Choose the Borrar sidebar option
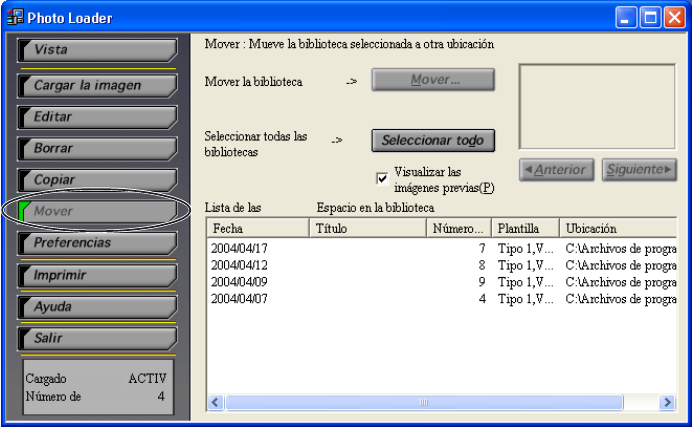This screenshot has height=427, width=692. pos(97,148)
